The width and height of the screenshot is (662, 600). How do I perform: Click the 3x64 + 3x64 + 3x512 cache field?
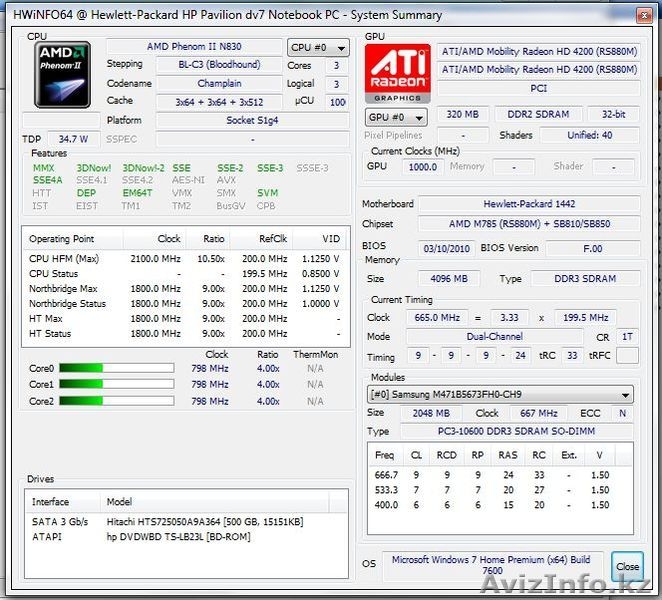pyautogui.click(x=219, y=102)
